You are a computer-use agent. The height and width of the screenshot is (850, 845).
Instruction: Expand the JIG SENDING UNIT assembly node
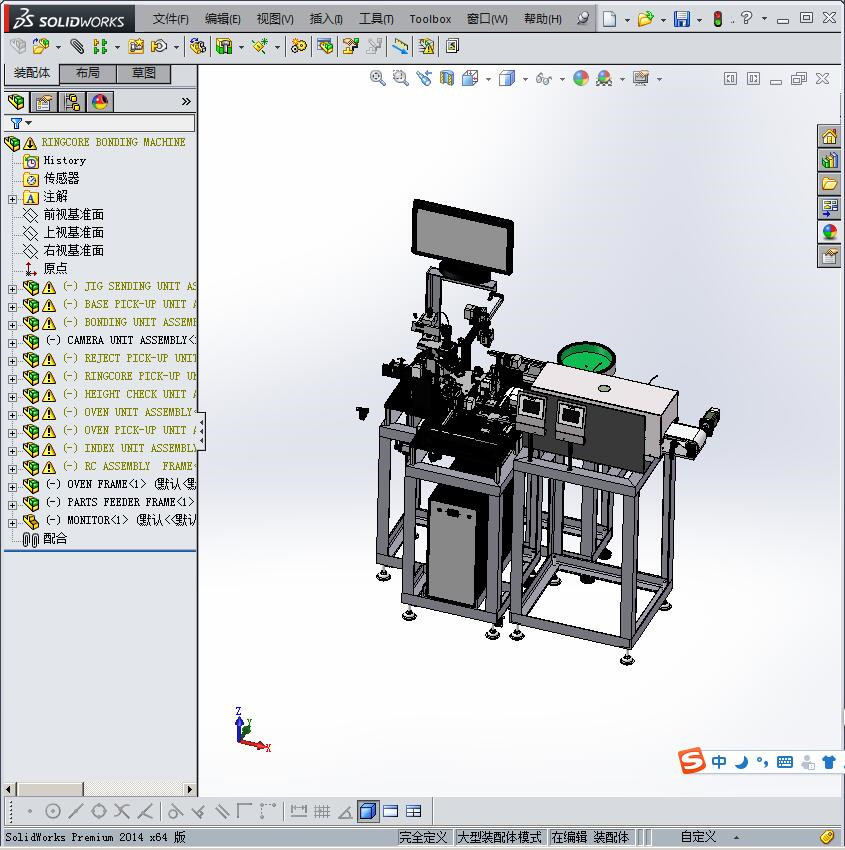tap(12, 289)
